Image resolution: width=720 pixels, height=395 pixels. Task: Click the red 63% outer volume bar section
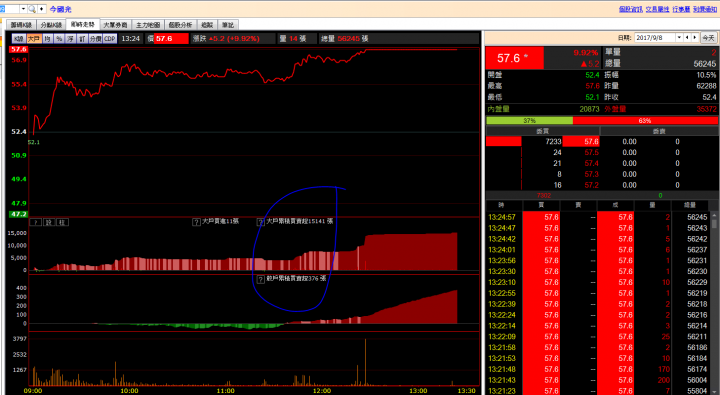click(x=645, y=120)
